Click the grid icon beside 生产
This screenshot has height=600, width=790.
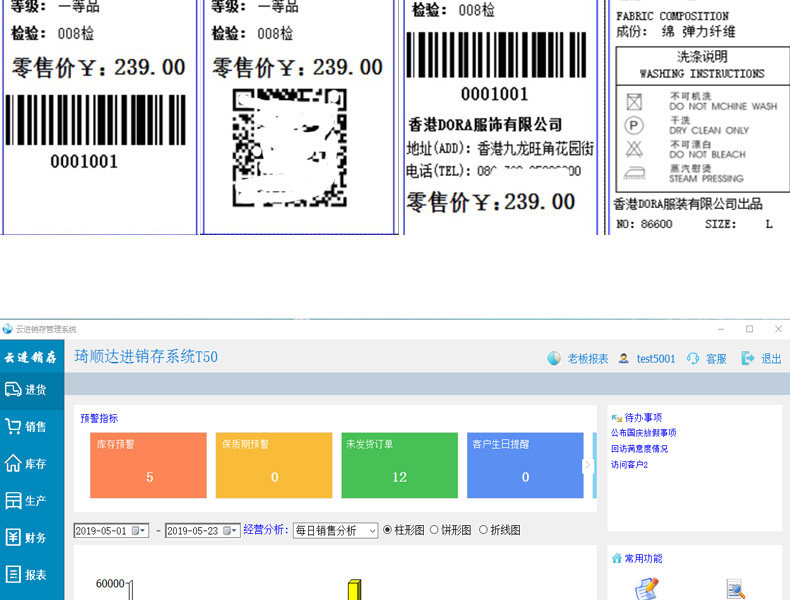[13, 500]
